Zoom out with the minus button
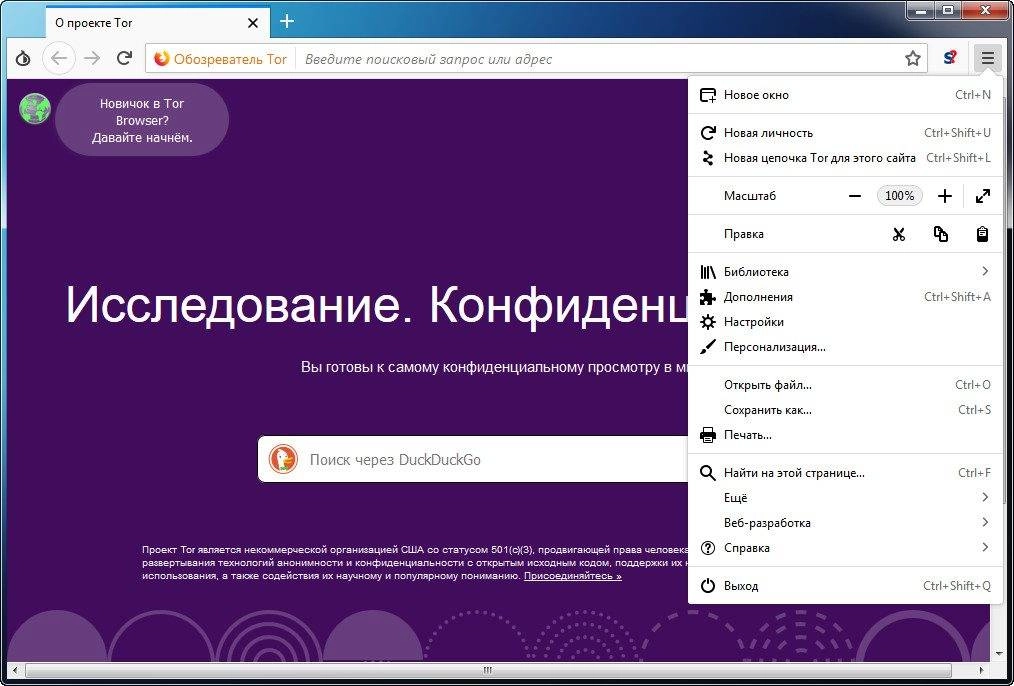This screenshot has width=1014, height=686. click(855, 196)
